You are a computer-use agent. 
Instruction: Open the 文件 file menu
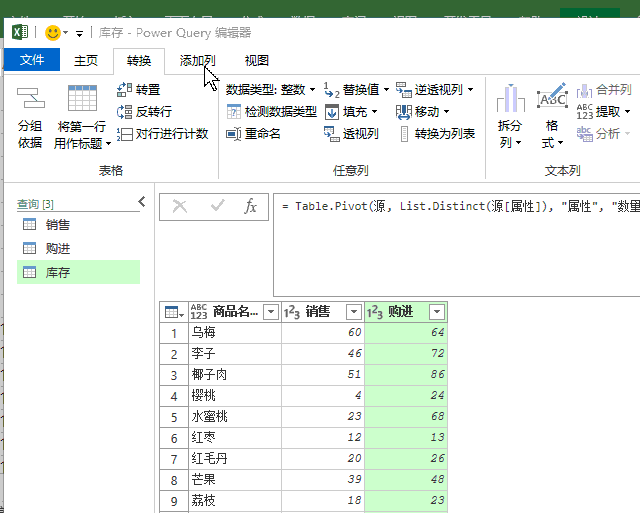pyautogui.click(x=32, y=60)
